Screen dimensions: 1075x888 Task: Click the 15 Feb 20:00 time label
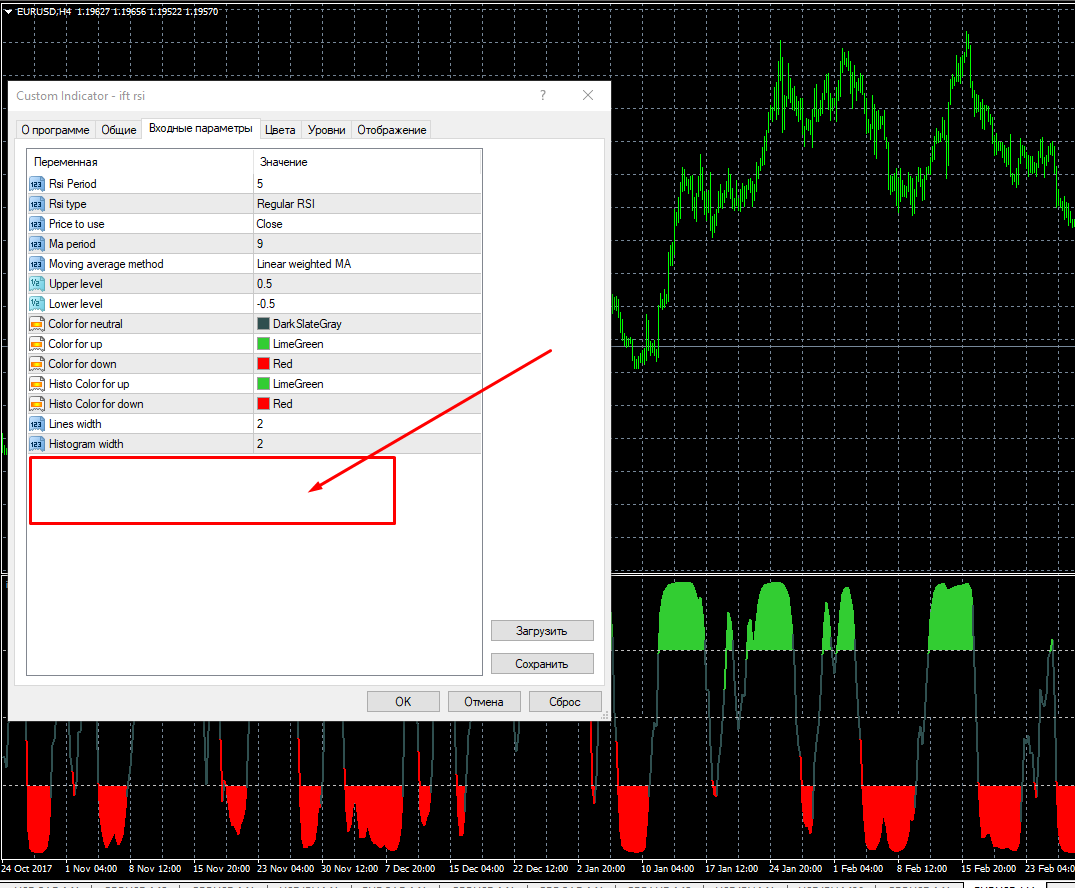click(988, 868)
